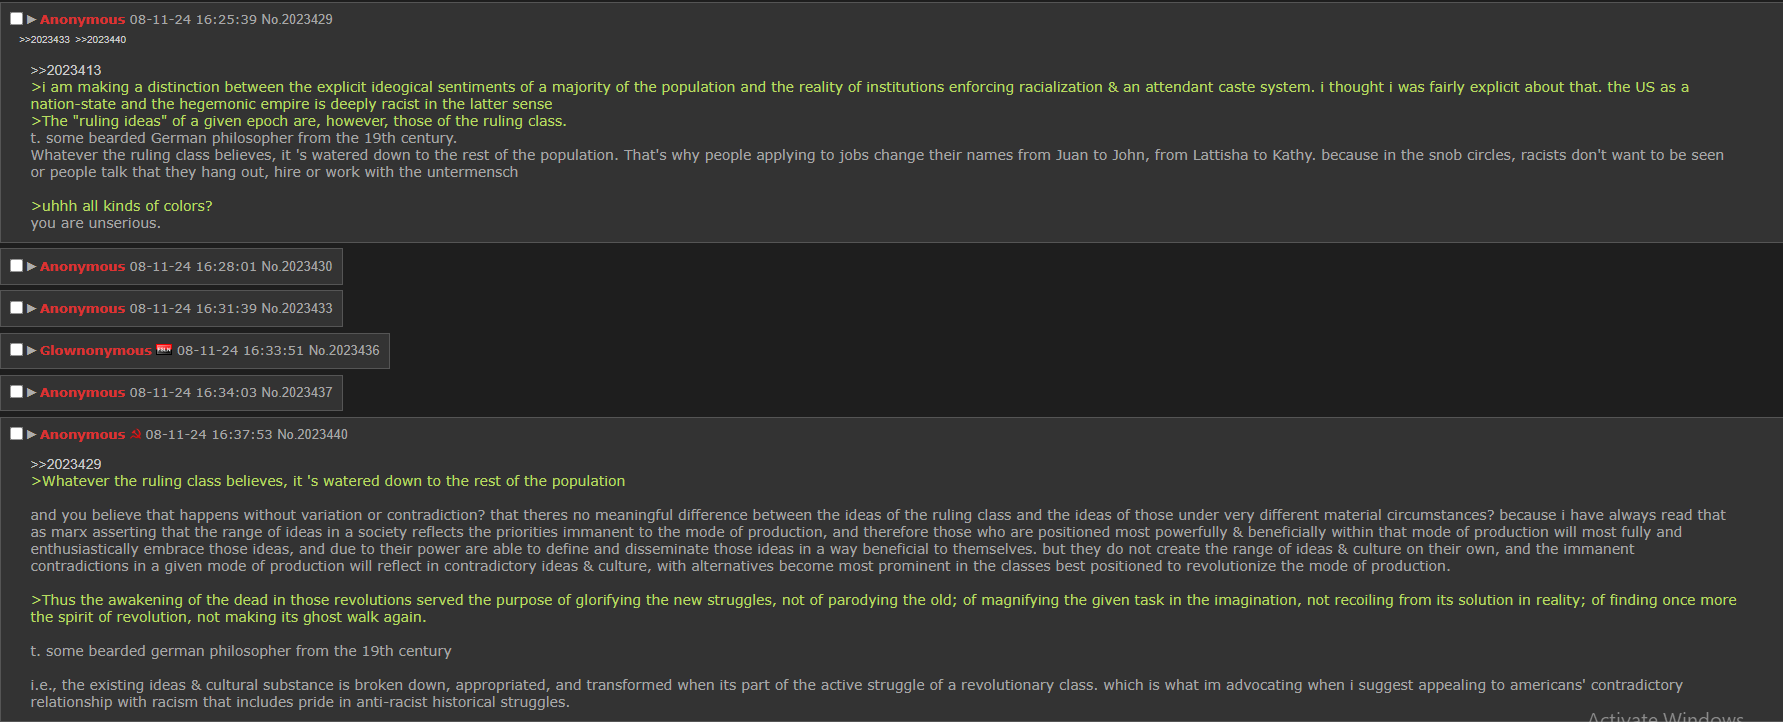This screenshot has width=1783, height=722.
Task: Expand post menu arrow for No.2023429
Action: pyautogui.click(x=32, y=19)
